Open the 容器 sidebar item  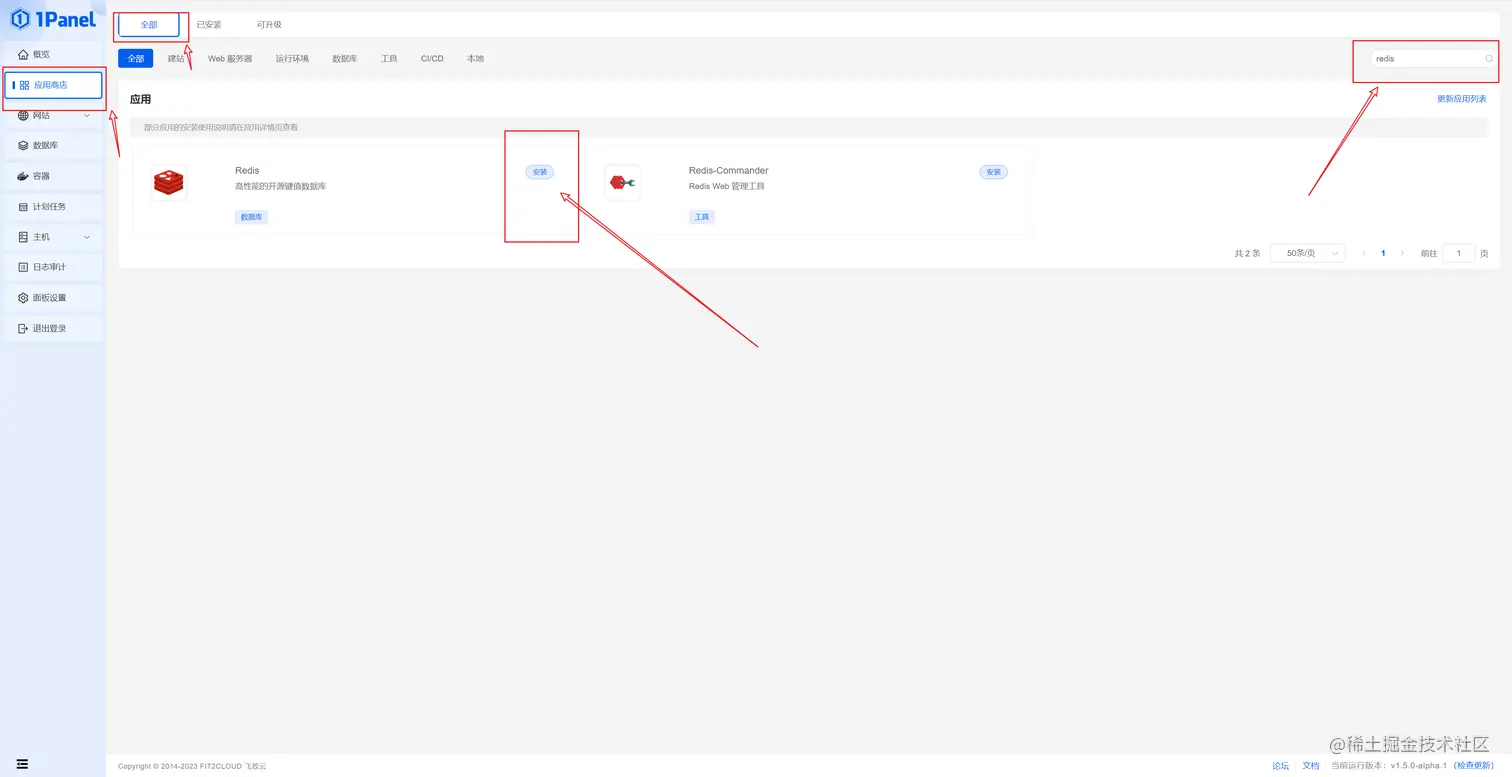(53, 176)
